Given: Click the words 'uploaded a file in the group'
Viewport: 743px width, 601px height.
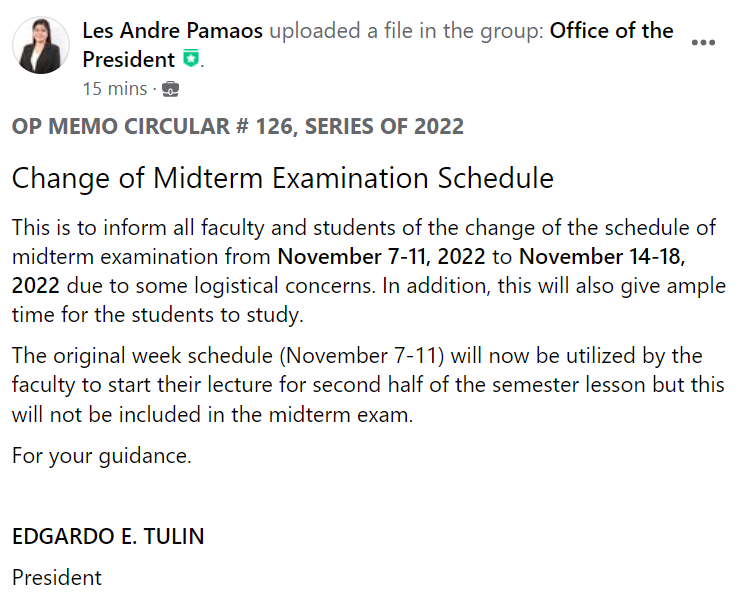Looking at the screenshot, I should 406,31.
